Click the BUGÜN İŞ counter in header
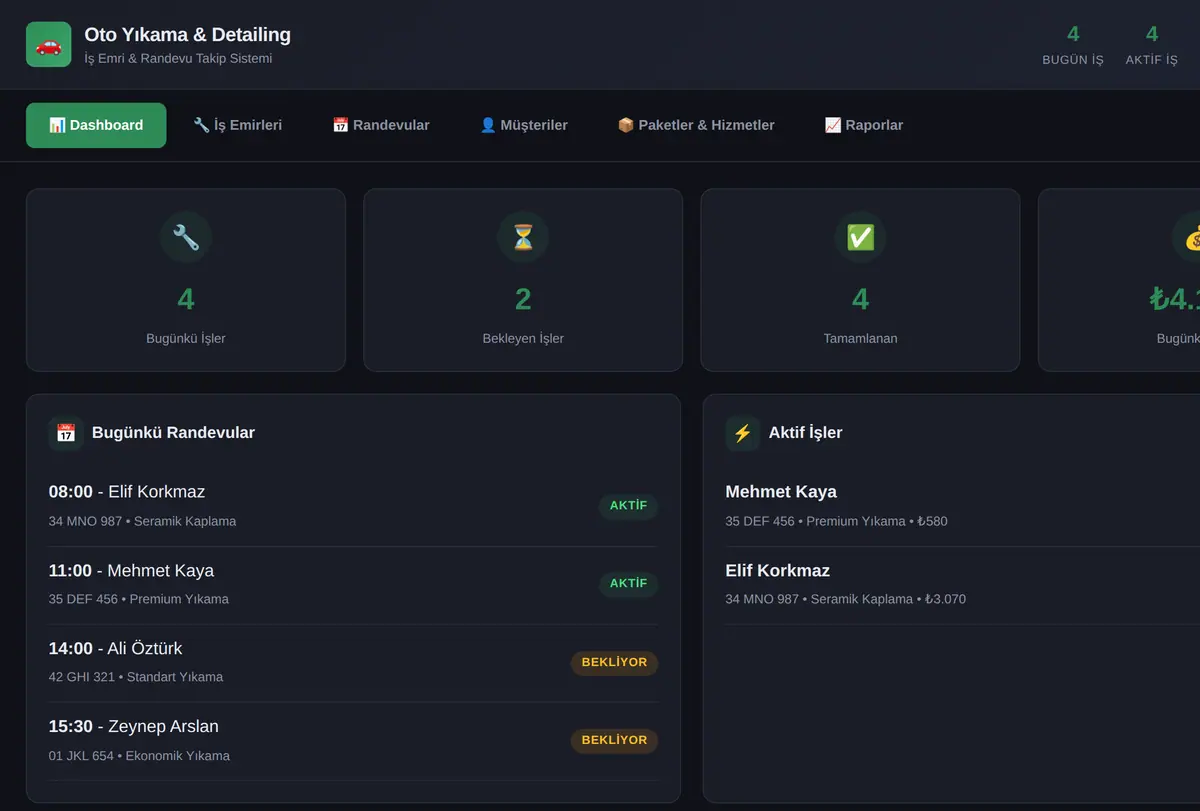The width and height of the screenshot is (1200, 811). pos(1073,45)
